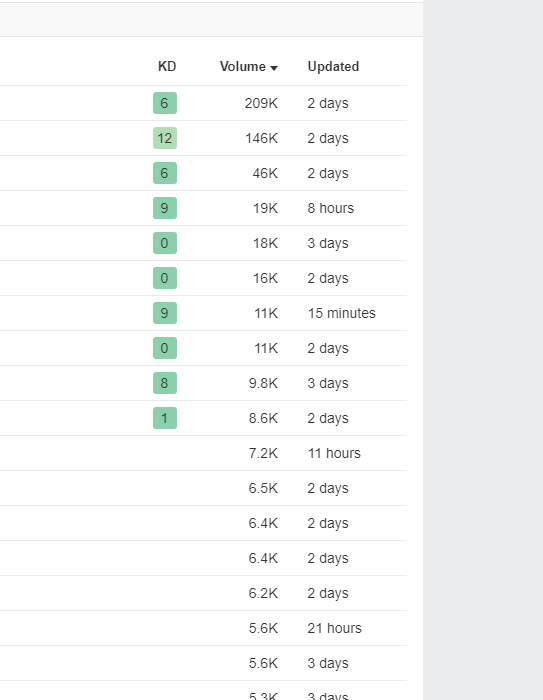Click KD badge 9 in 19K row
Viewport: 543px width, 700px height.
pyautogui.click(x=165, y=208)
